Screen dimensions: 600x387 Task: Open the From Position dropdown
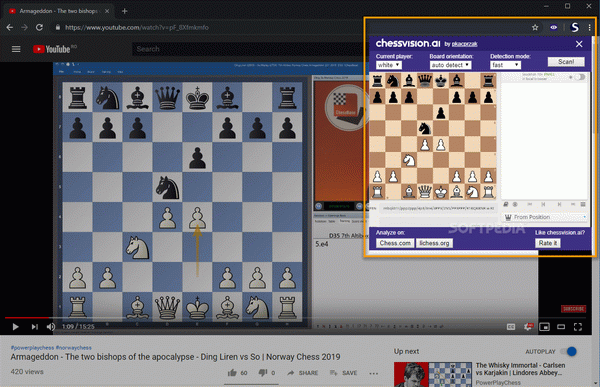[x=545, y=217]
